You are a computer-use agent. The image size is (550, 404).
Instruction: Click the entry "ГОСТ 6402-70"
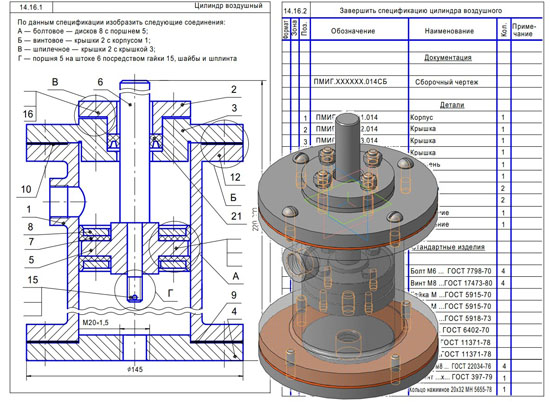click(x=466, y=330)
